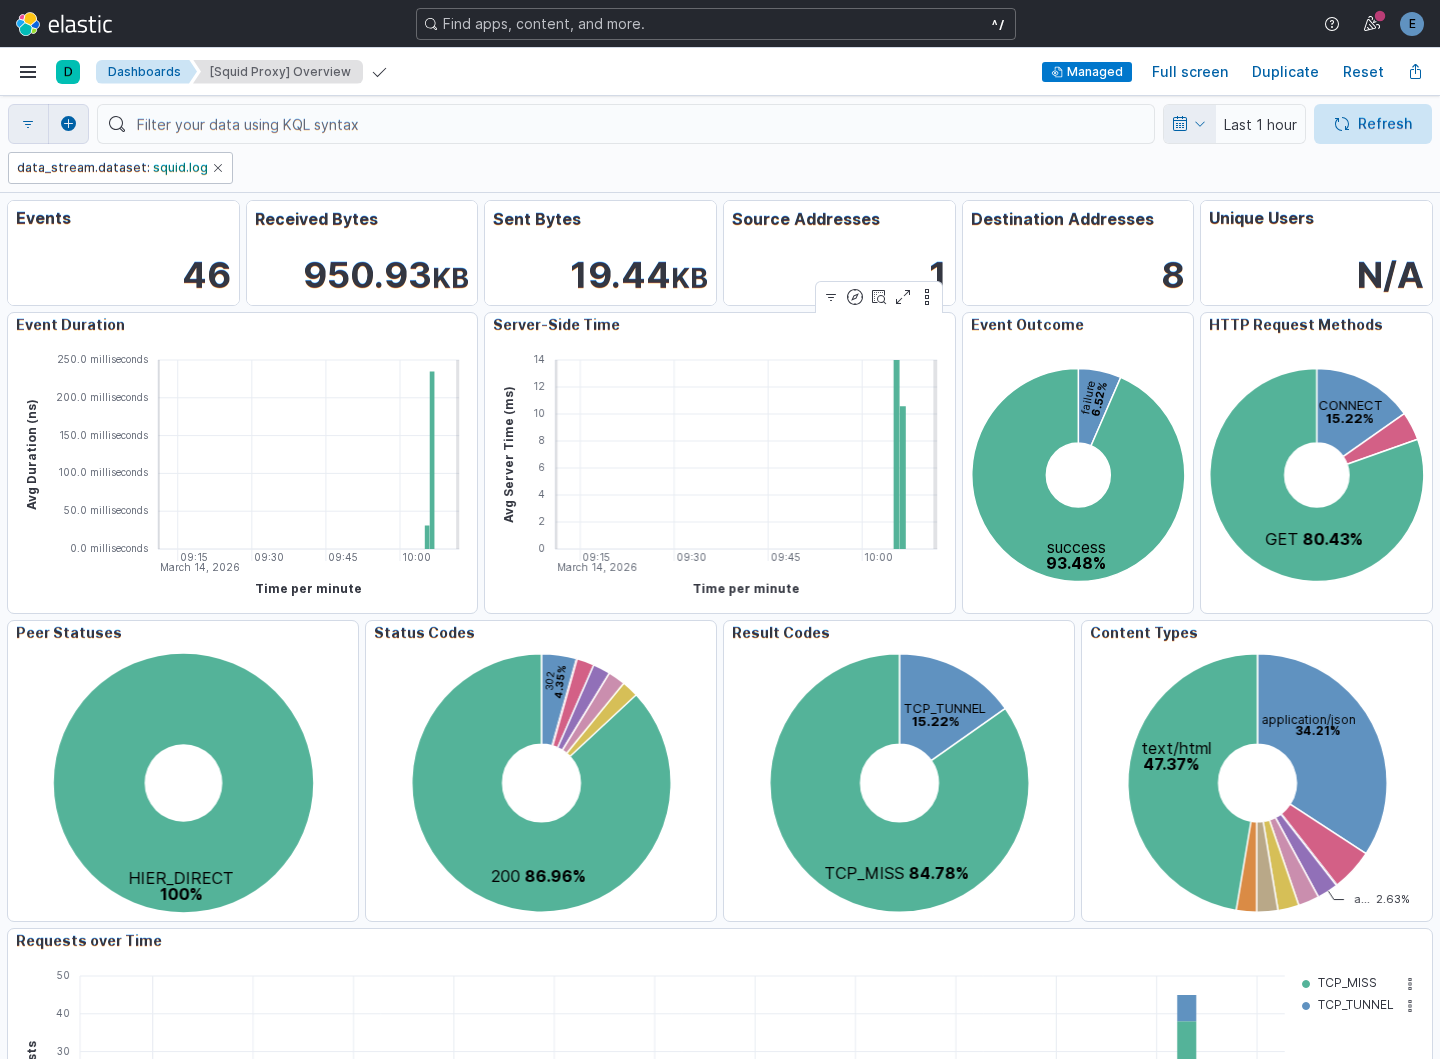
Task: Click the share dashboard icon
Action: 1415,72
